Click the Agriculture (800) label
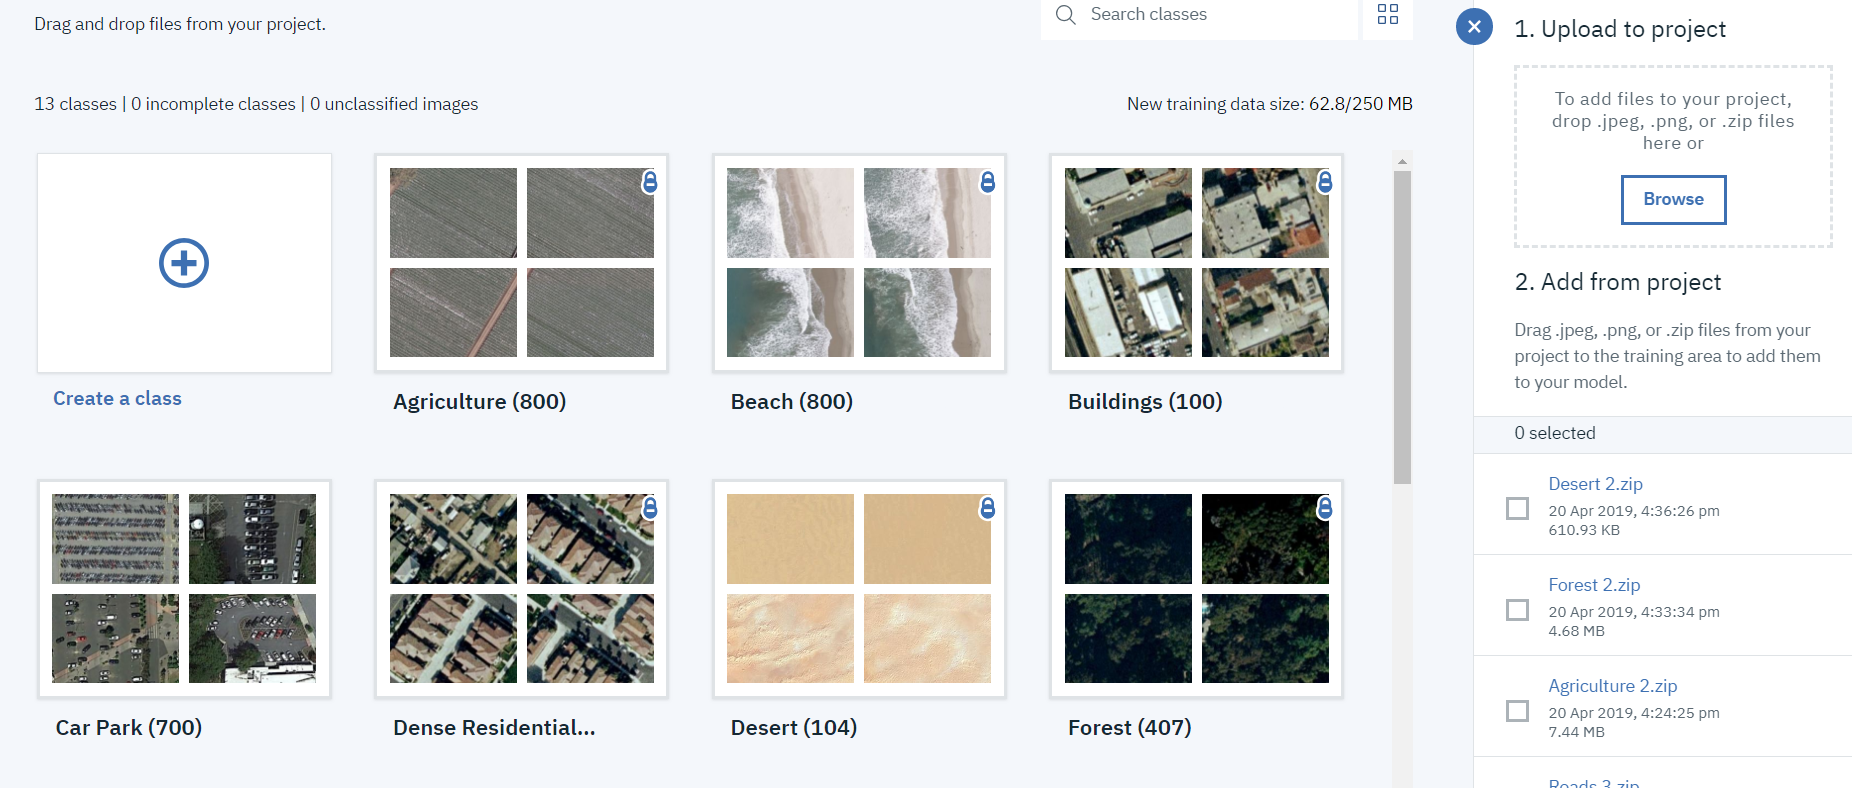 tap(479, 402)
